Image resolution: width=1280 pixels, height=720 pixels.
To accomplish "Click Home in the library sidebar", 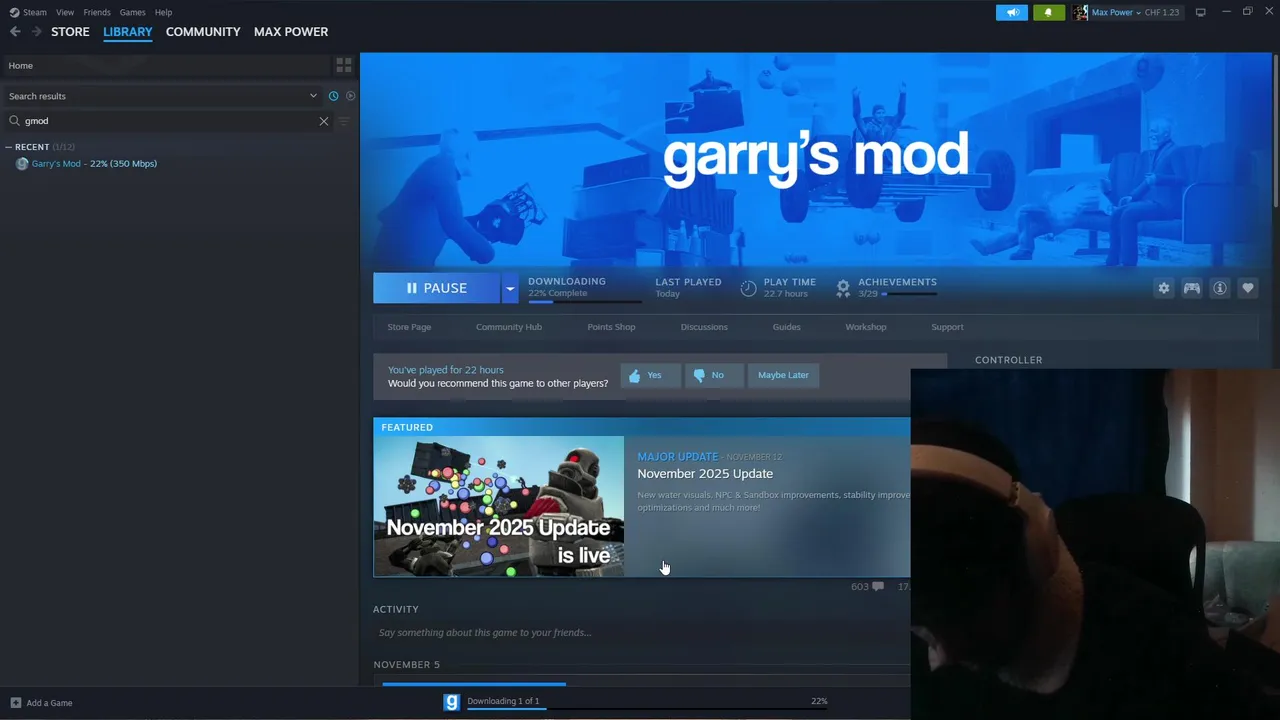I will (166, 65).
